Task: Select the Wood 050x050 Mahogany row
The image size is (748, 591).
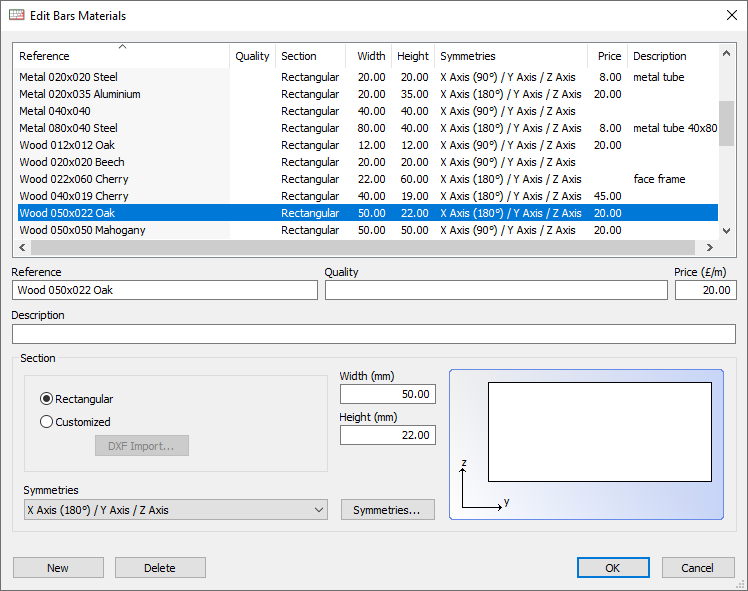Action: point(368,230)
